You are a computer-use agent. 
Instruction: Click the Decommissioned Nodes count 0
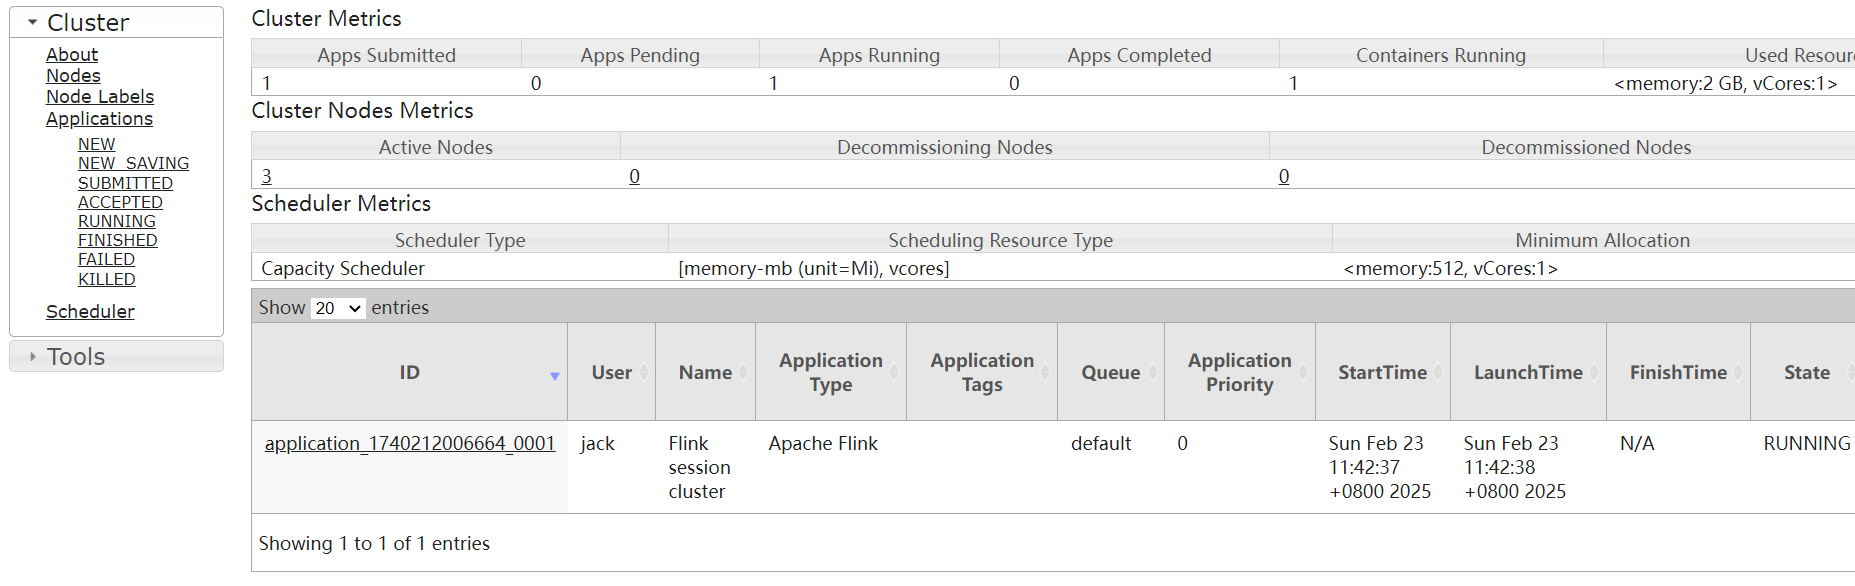(x=1284, y=176)
